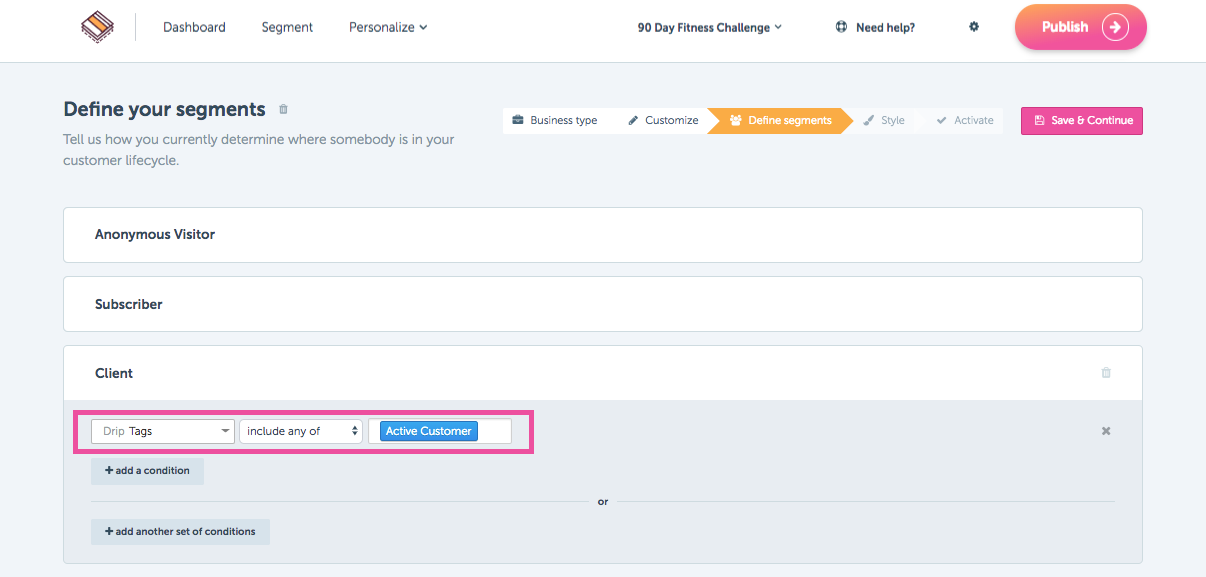Jump to the Style step tab
The image size is (1206, 577).
884,120
